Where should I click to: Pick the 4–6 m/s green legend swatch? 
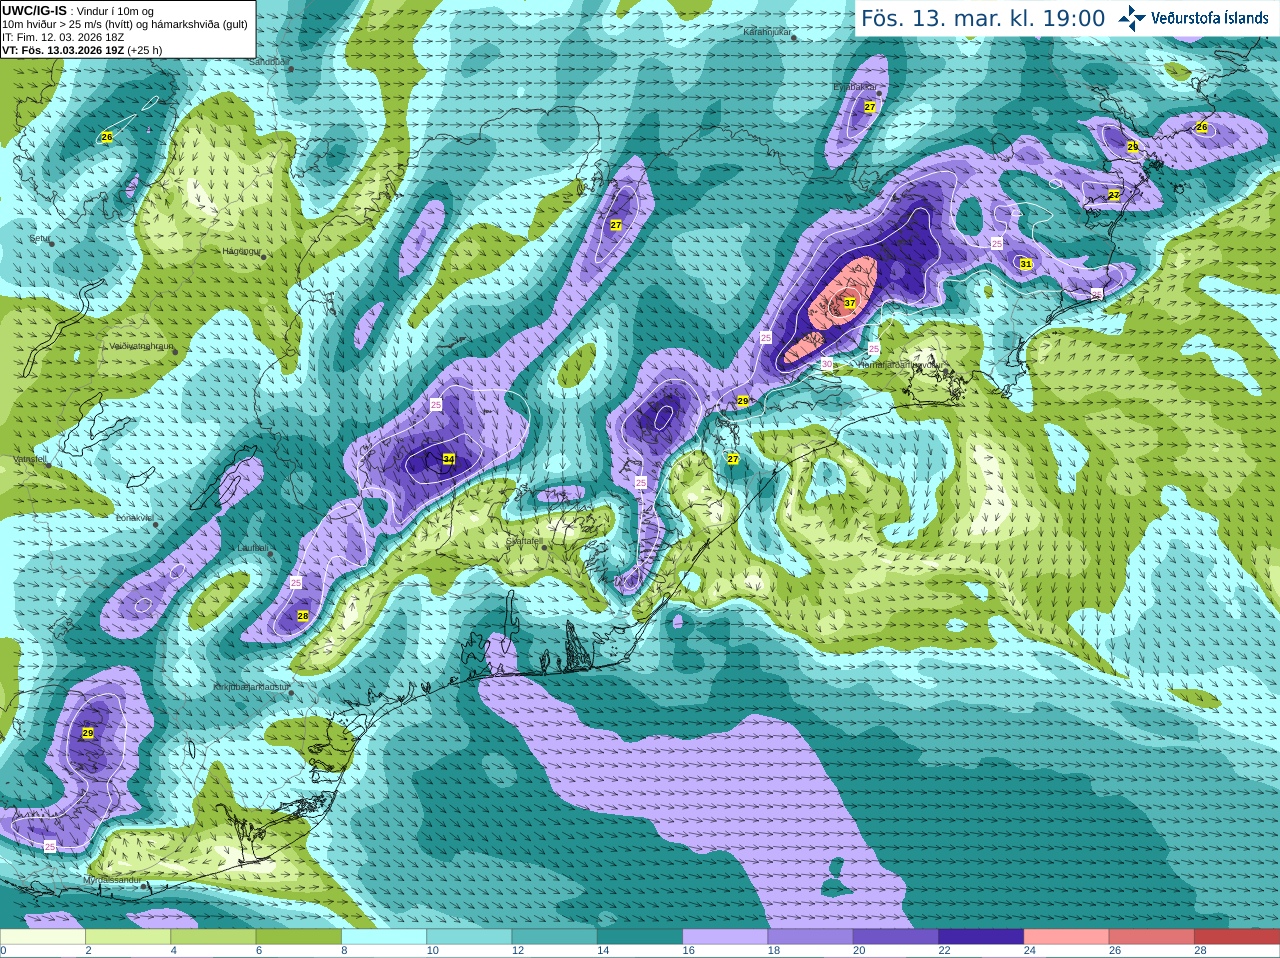point(213,937)
